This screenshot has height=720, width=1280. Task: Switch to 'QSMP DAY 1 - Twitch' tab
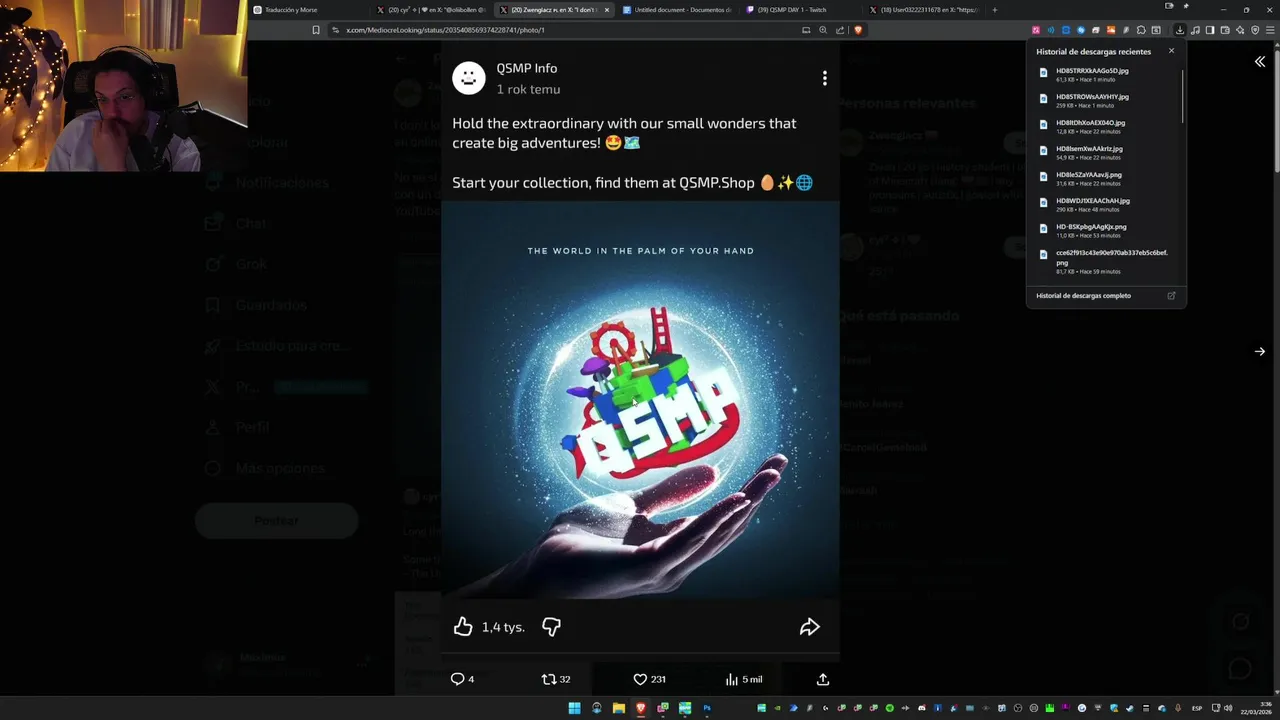[799, 10]
